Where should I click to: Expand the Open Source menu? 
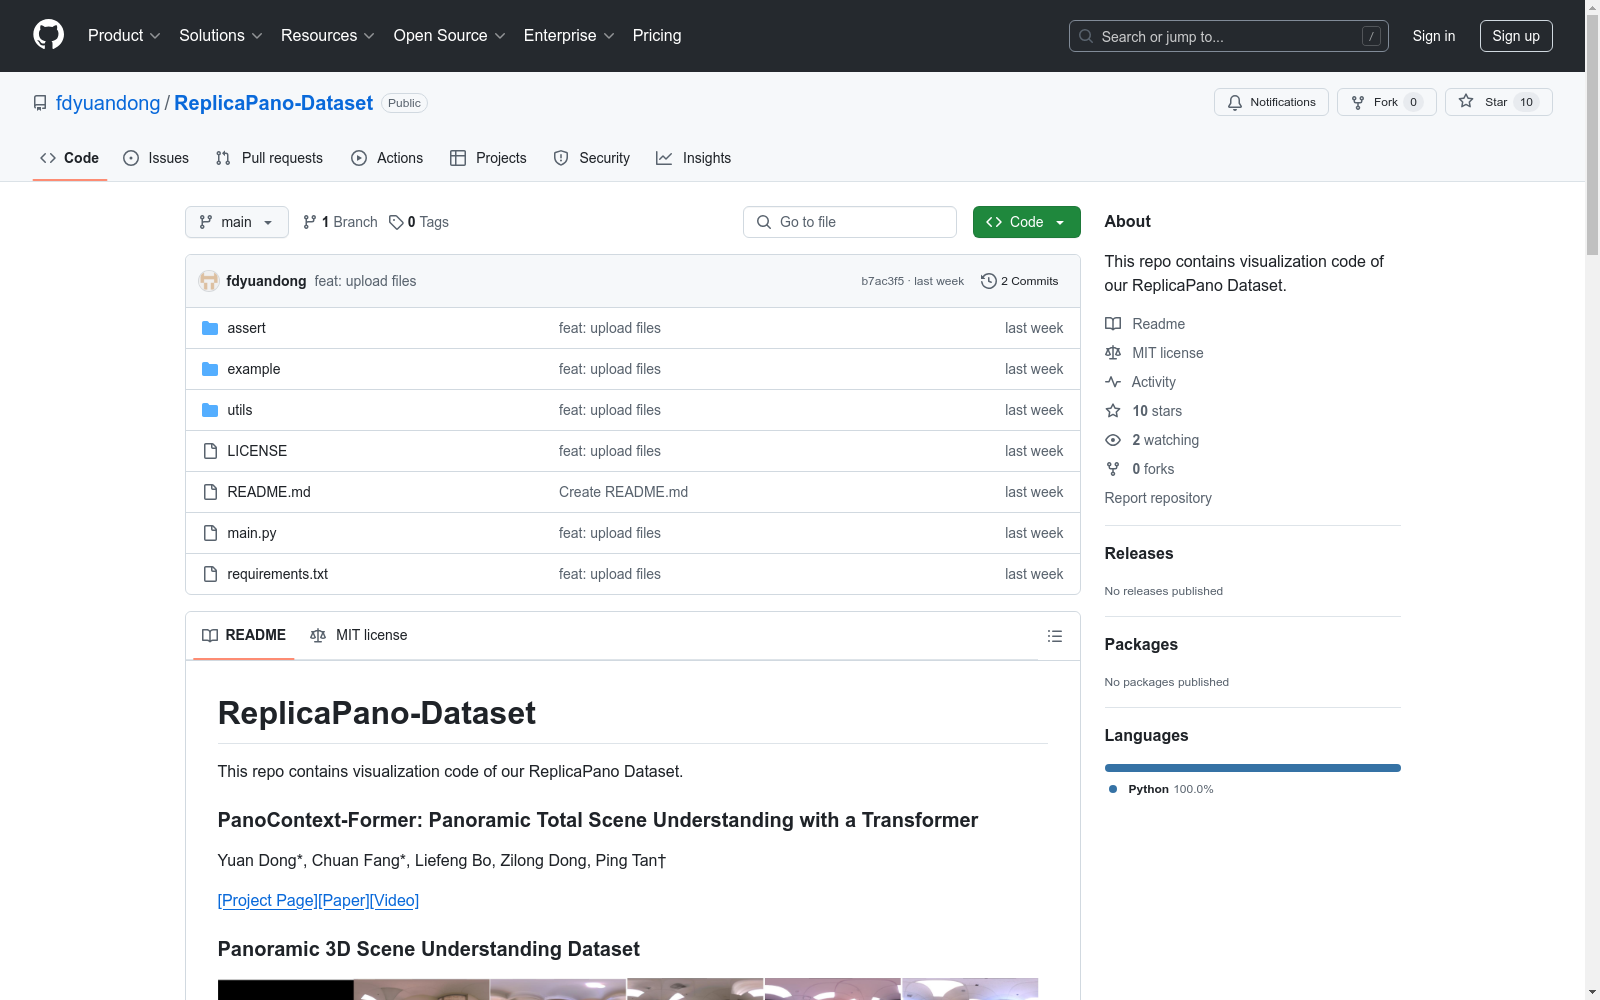click(x=450, y=36)
